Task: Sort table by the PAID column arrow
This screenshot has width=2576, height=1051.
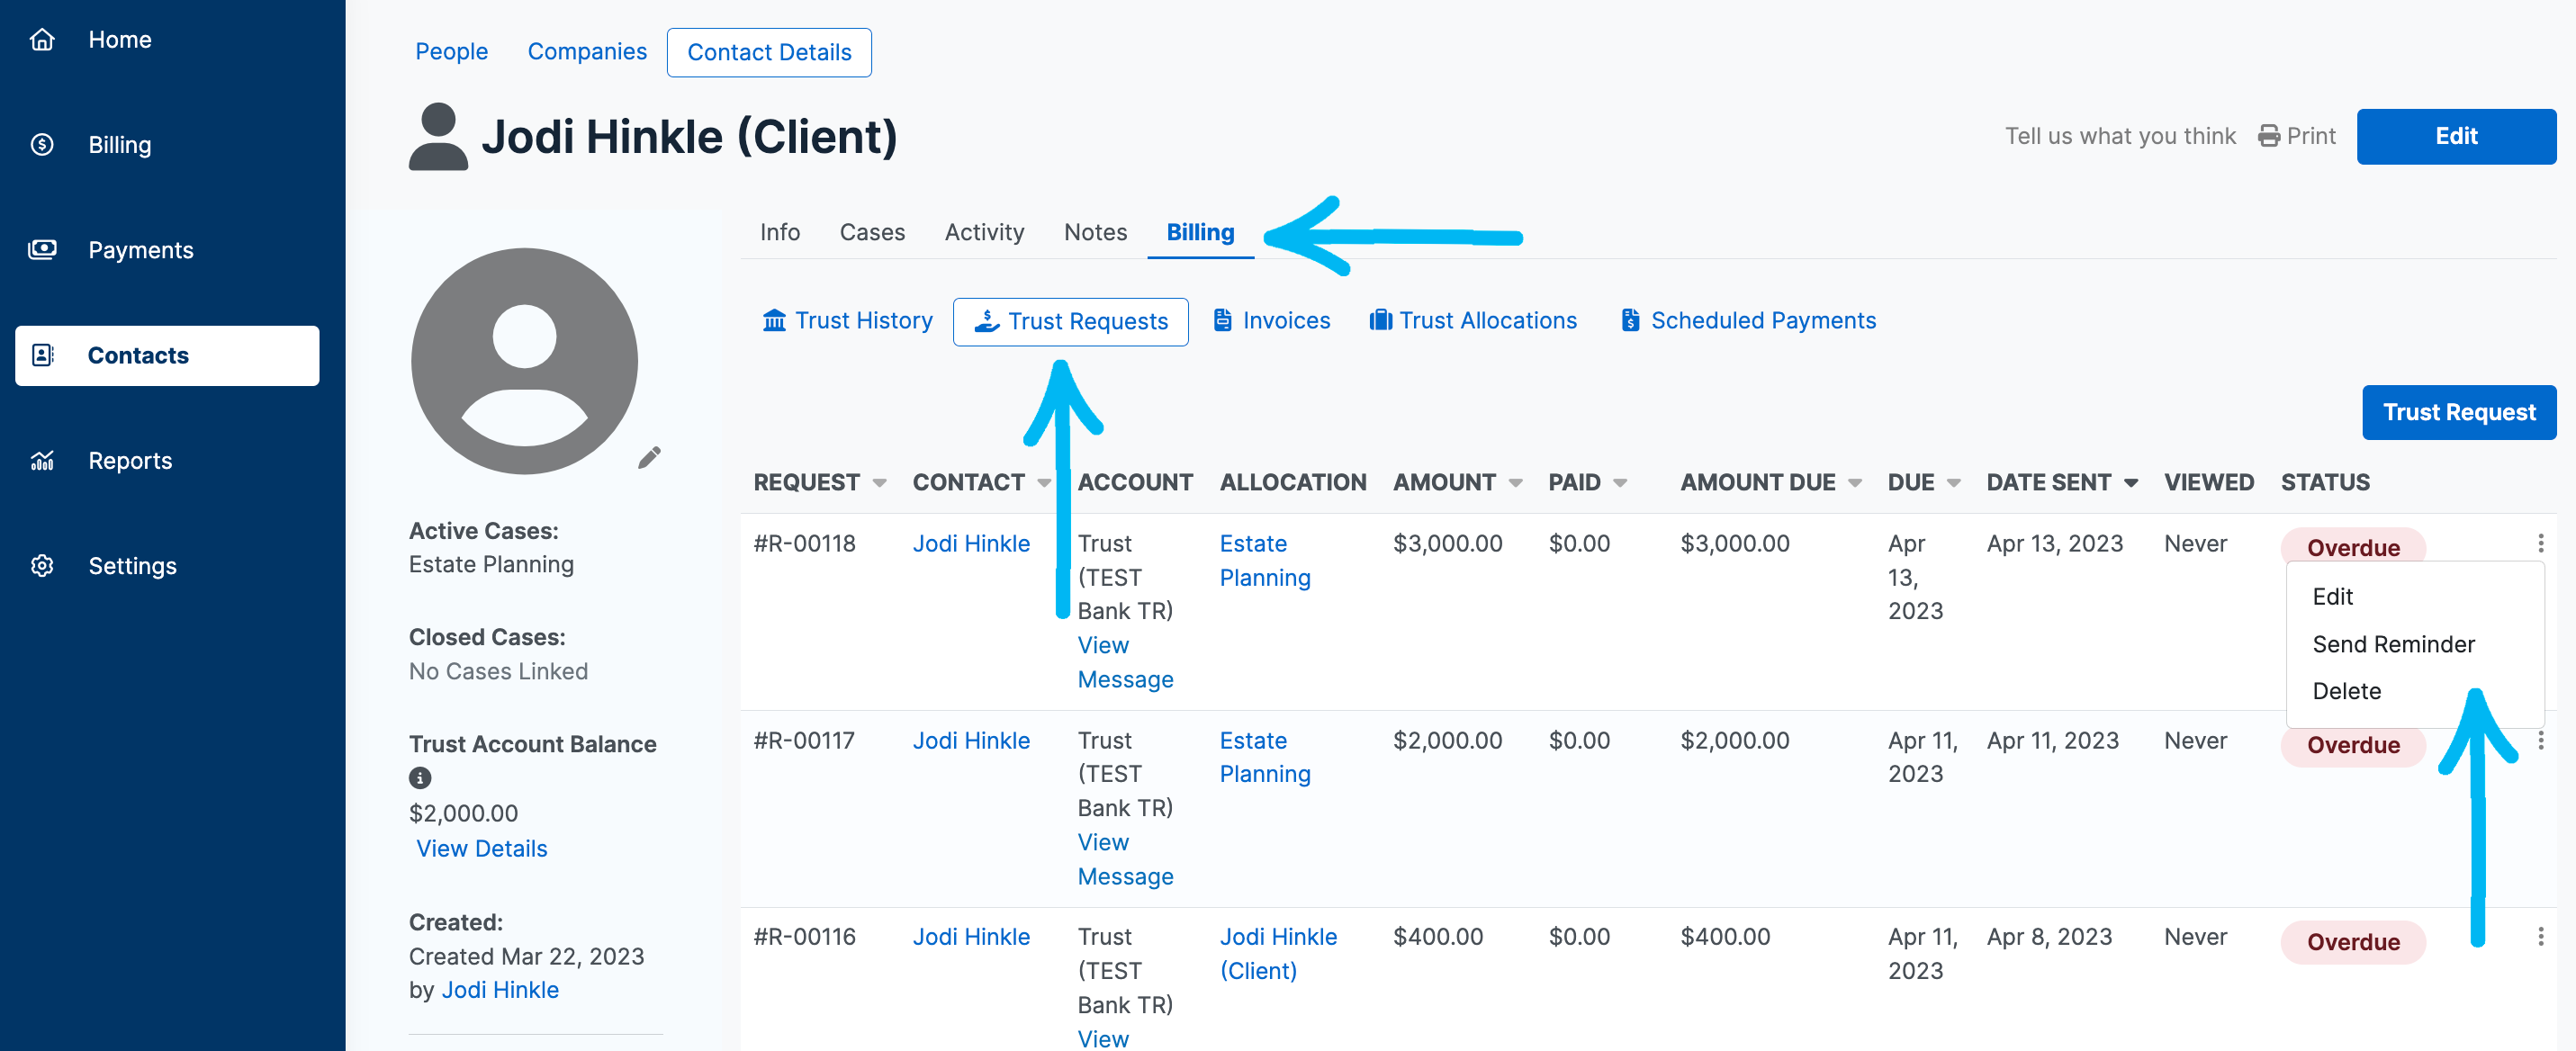Action: pos(1619,482)
